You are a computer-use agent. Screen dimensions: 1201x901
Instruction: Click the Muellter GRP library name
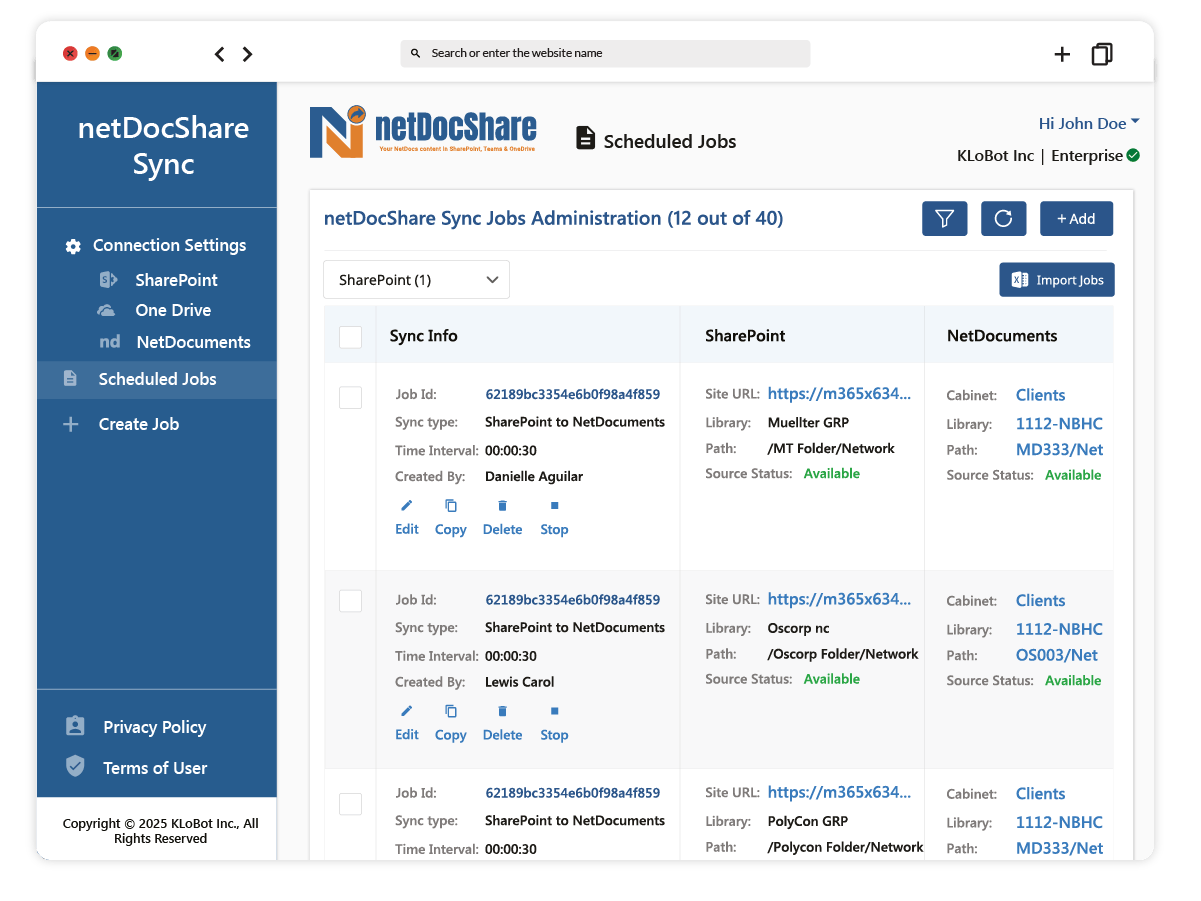point(808,423)
